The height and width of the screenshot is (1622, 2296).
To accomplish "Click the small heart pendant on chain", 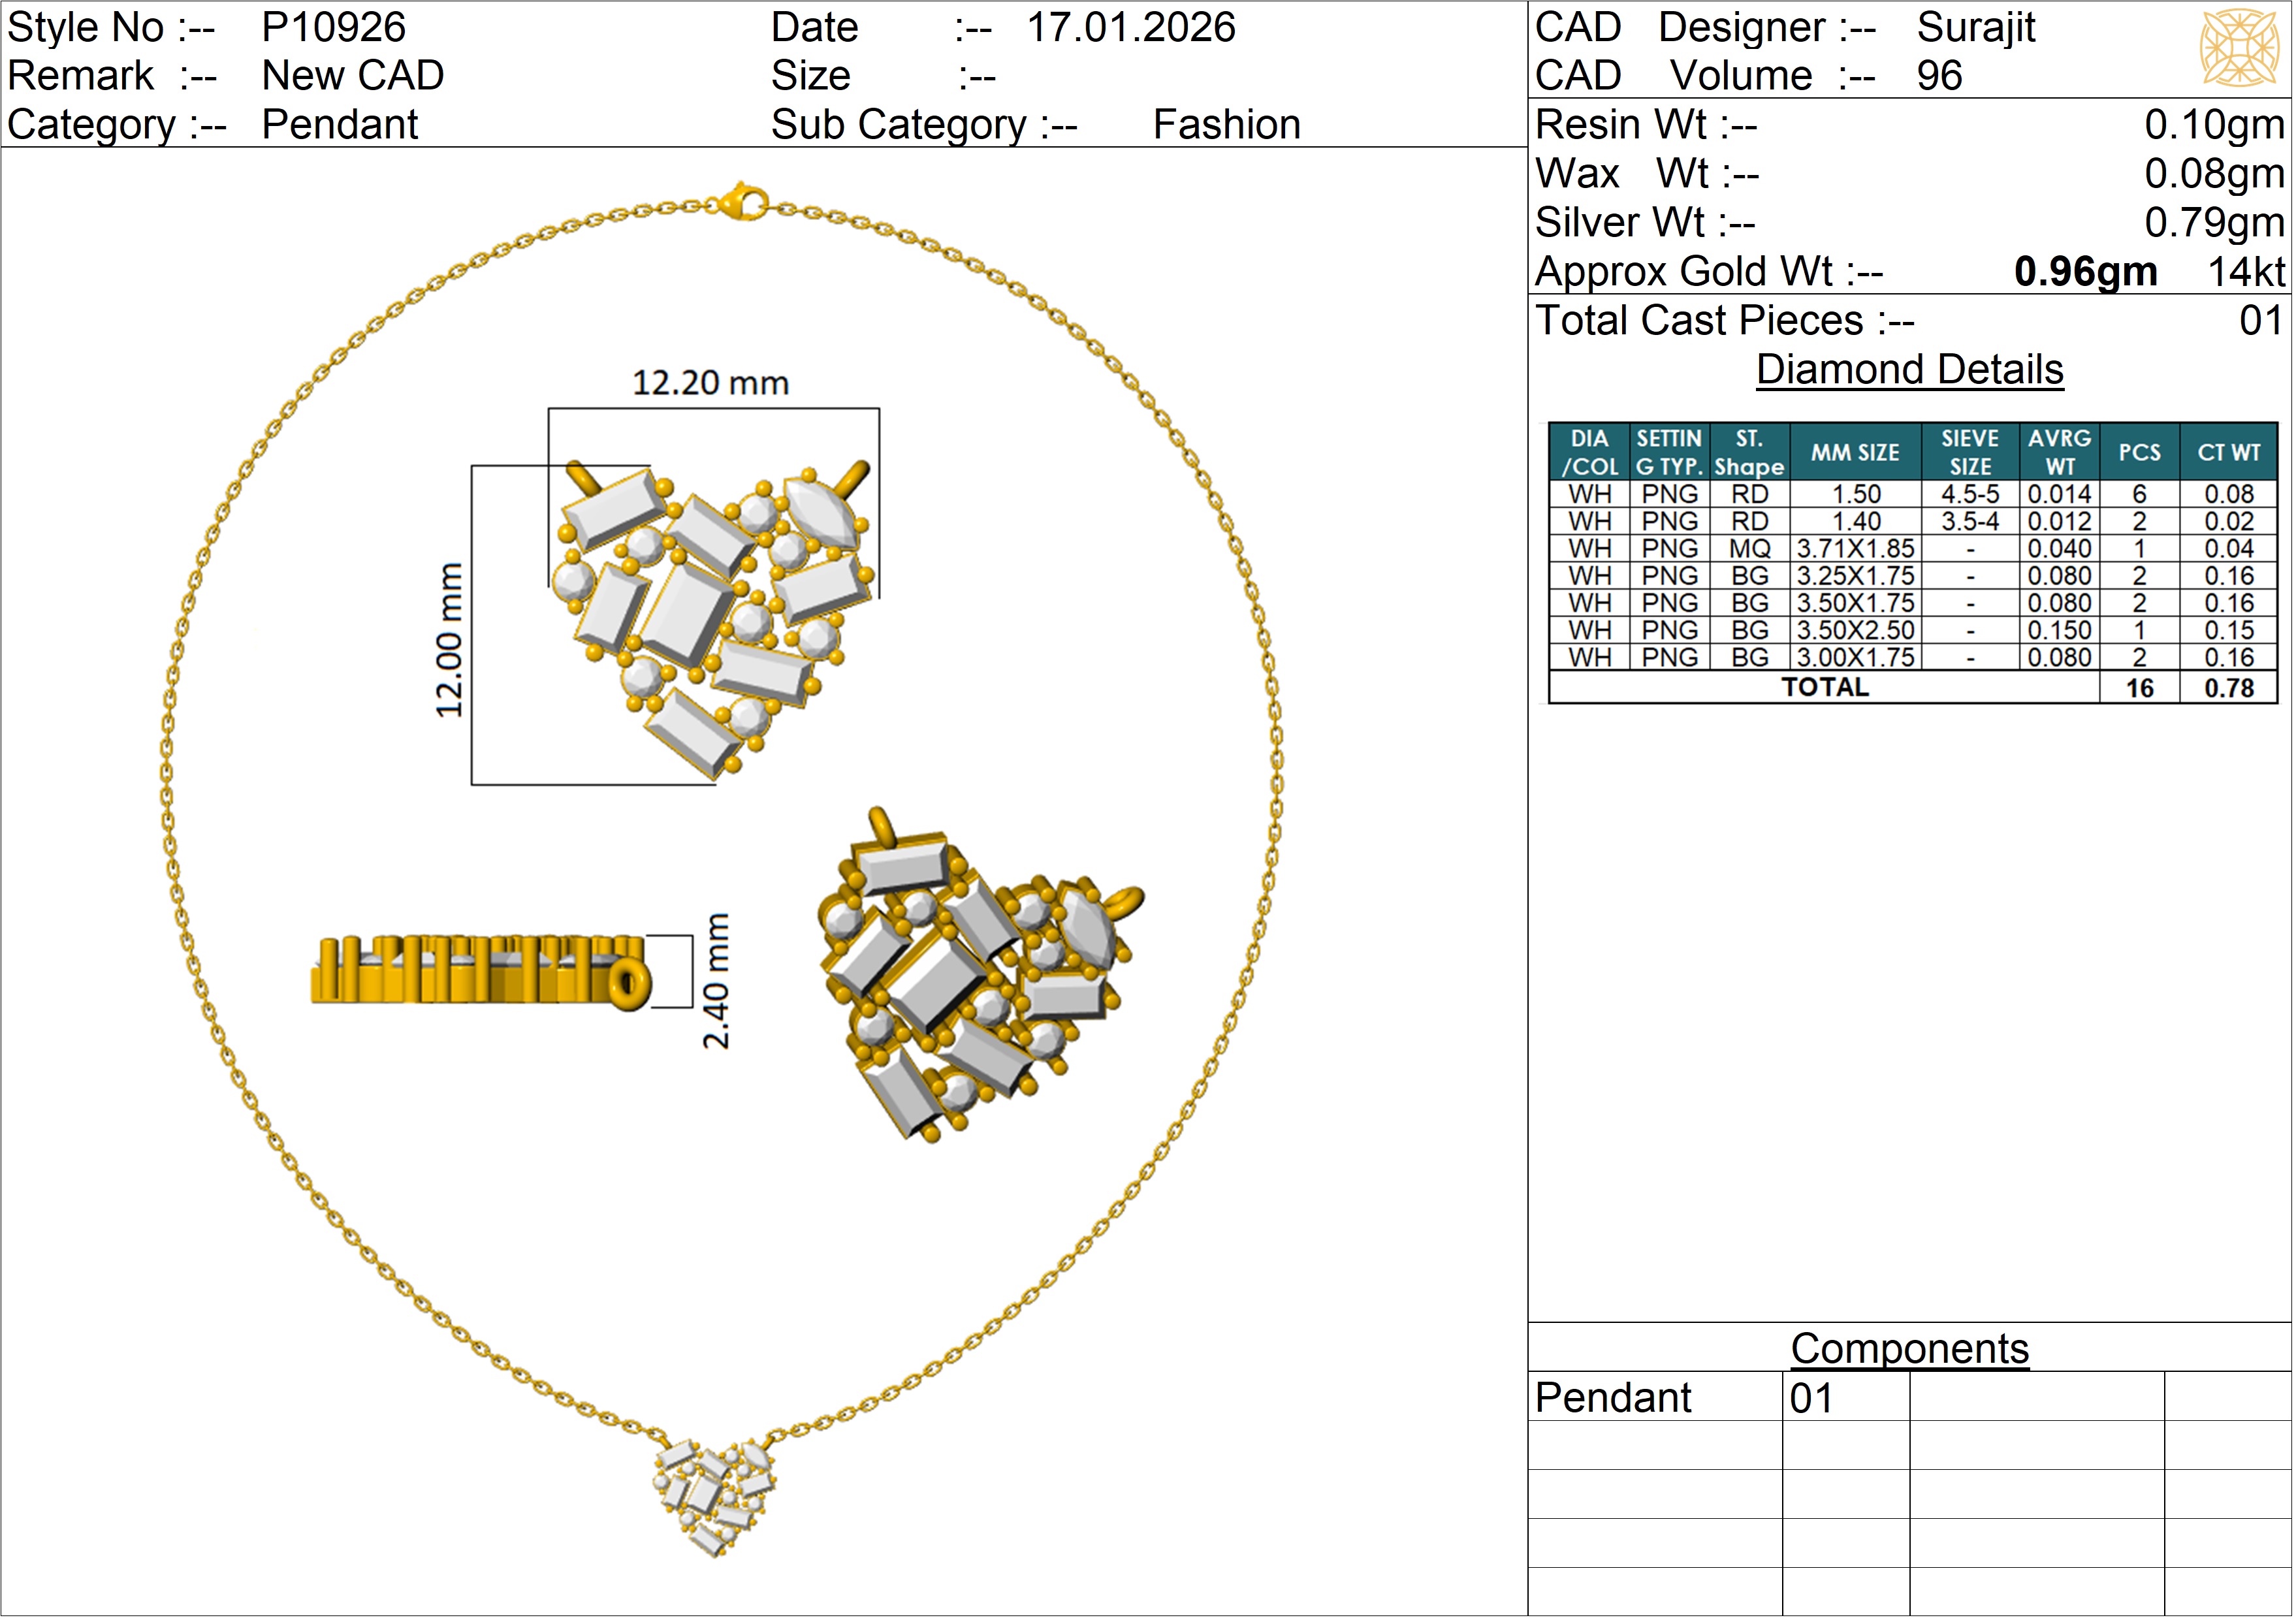I will click(x=714, y=1497).
